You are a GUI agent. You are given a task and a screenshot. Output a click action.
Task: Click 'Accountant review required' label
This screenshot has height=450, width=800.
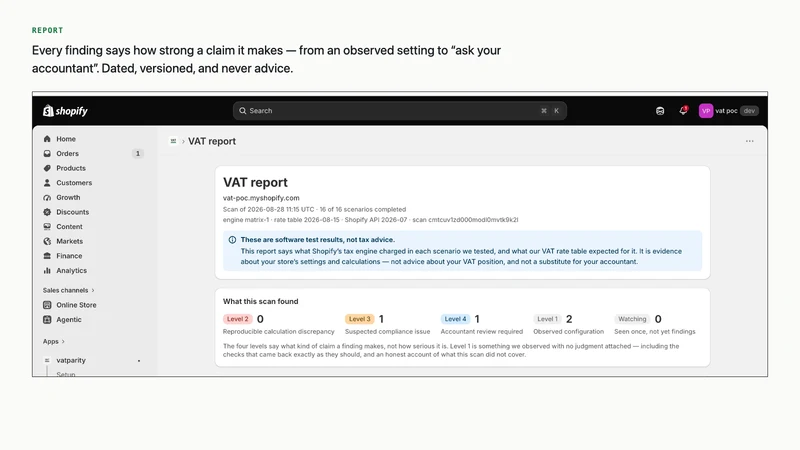pos(482,332)
